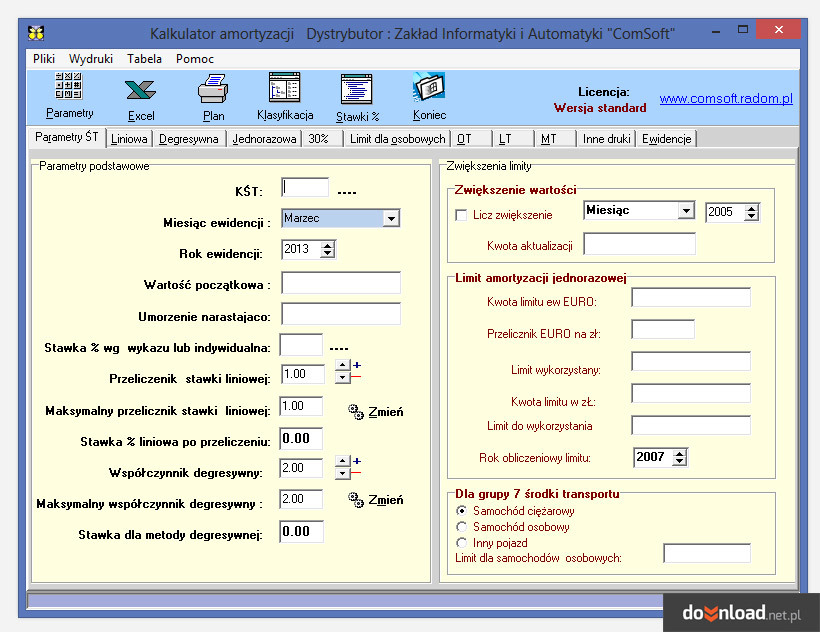Click the Kwota aktualizacji input field

click(x=640, y=244)
